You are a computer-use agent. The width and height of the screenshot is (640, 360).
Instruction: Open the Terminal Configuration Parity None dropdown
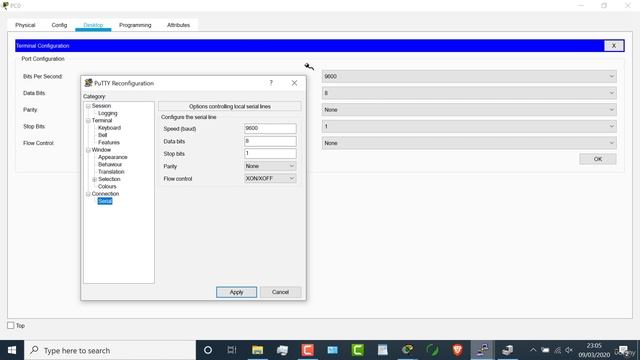point(469,110)
